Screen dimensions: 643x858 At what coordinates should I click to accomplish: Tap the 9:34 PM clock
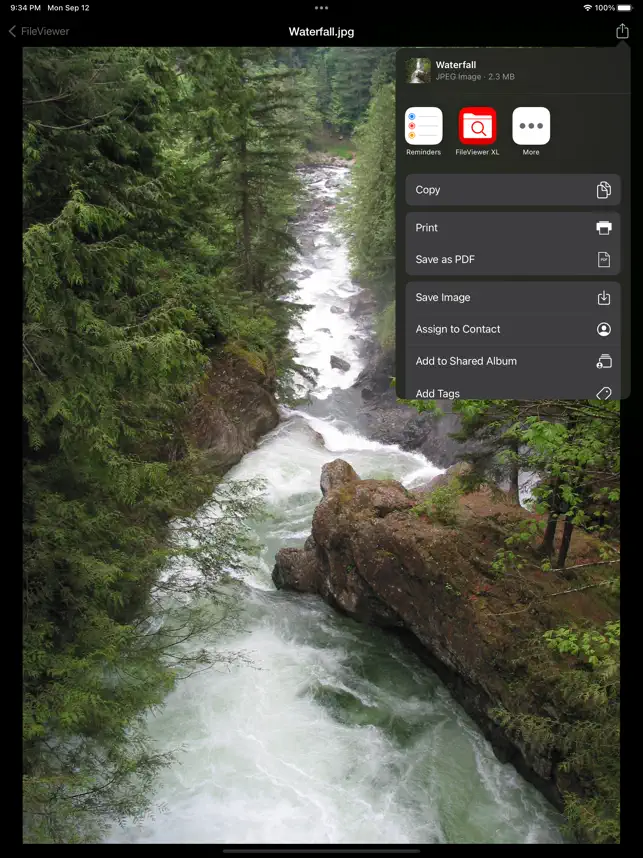pos(26,8)
